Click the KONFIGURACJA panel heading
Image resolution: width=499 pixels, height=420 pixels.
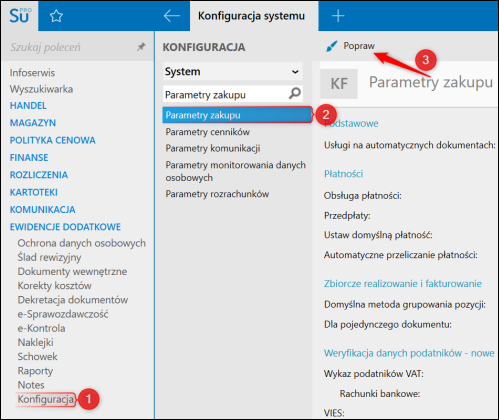tap(204, 47)
